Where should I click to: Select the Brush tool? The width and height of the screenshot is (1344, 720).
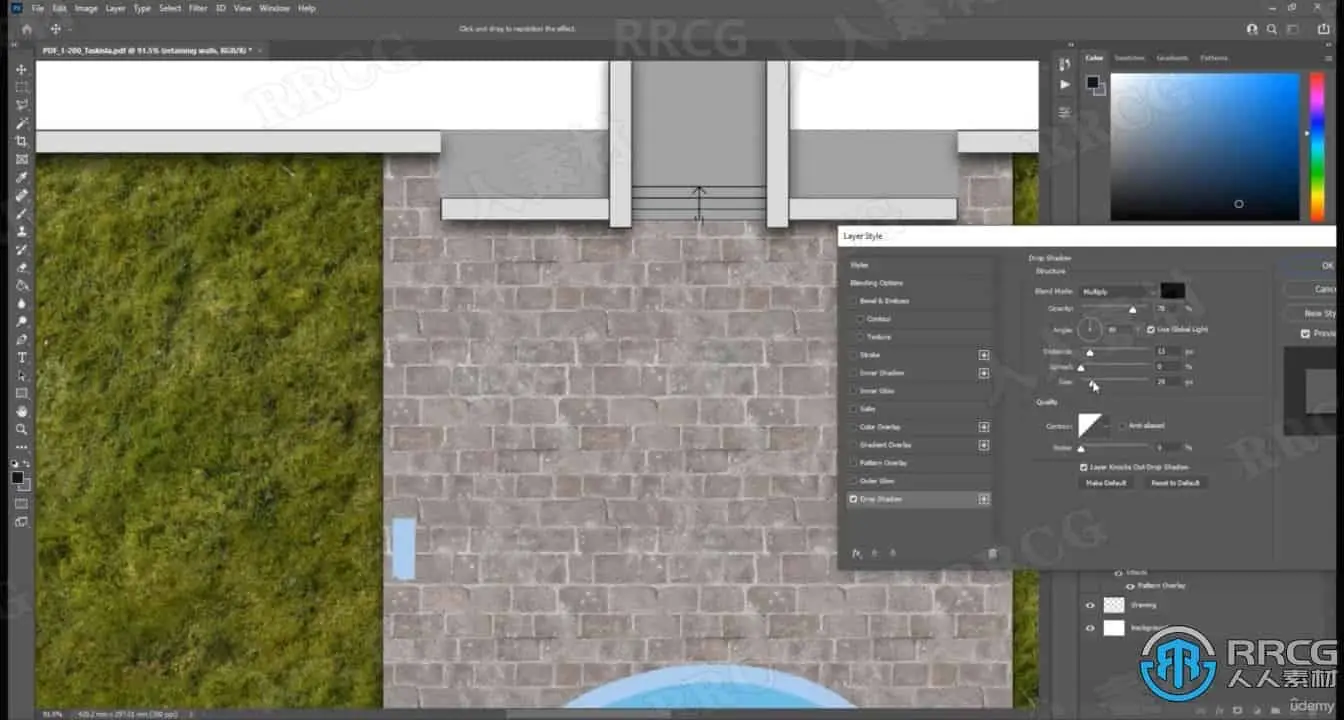tap(22, 213)
